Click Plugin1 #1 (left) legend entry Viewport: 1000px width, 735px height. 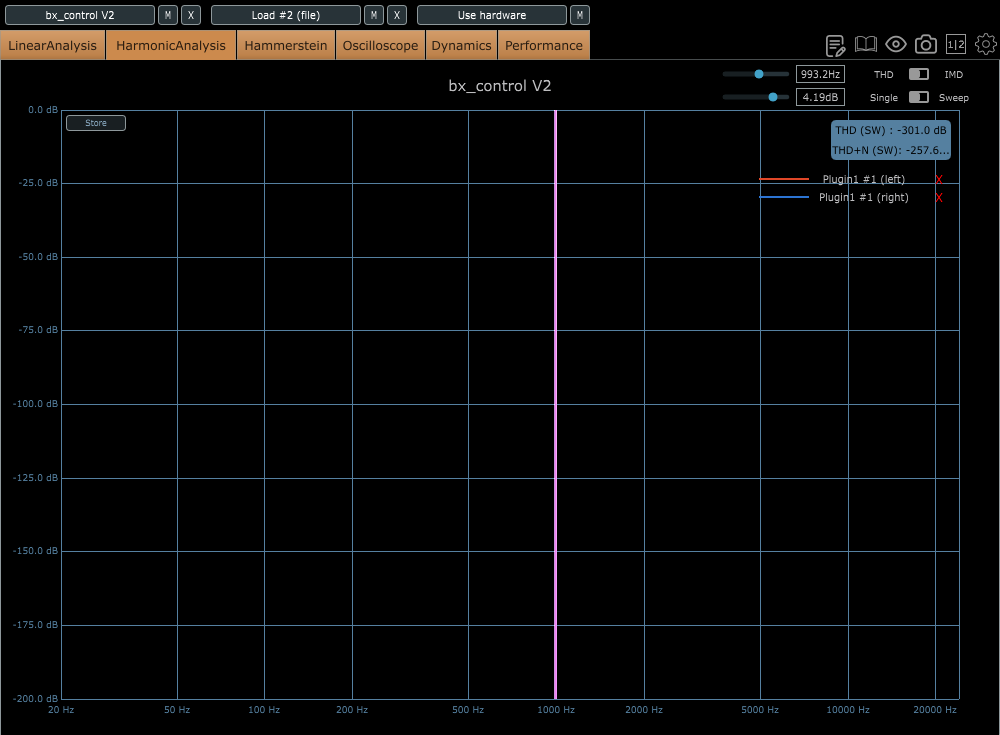click(864, 179)
